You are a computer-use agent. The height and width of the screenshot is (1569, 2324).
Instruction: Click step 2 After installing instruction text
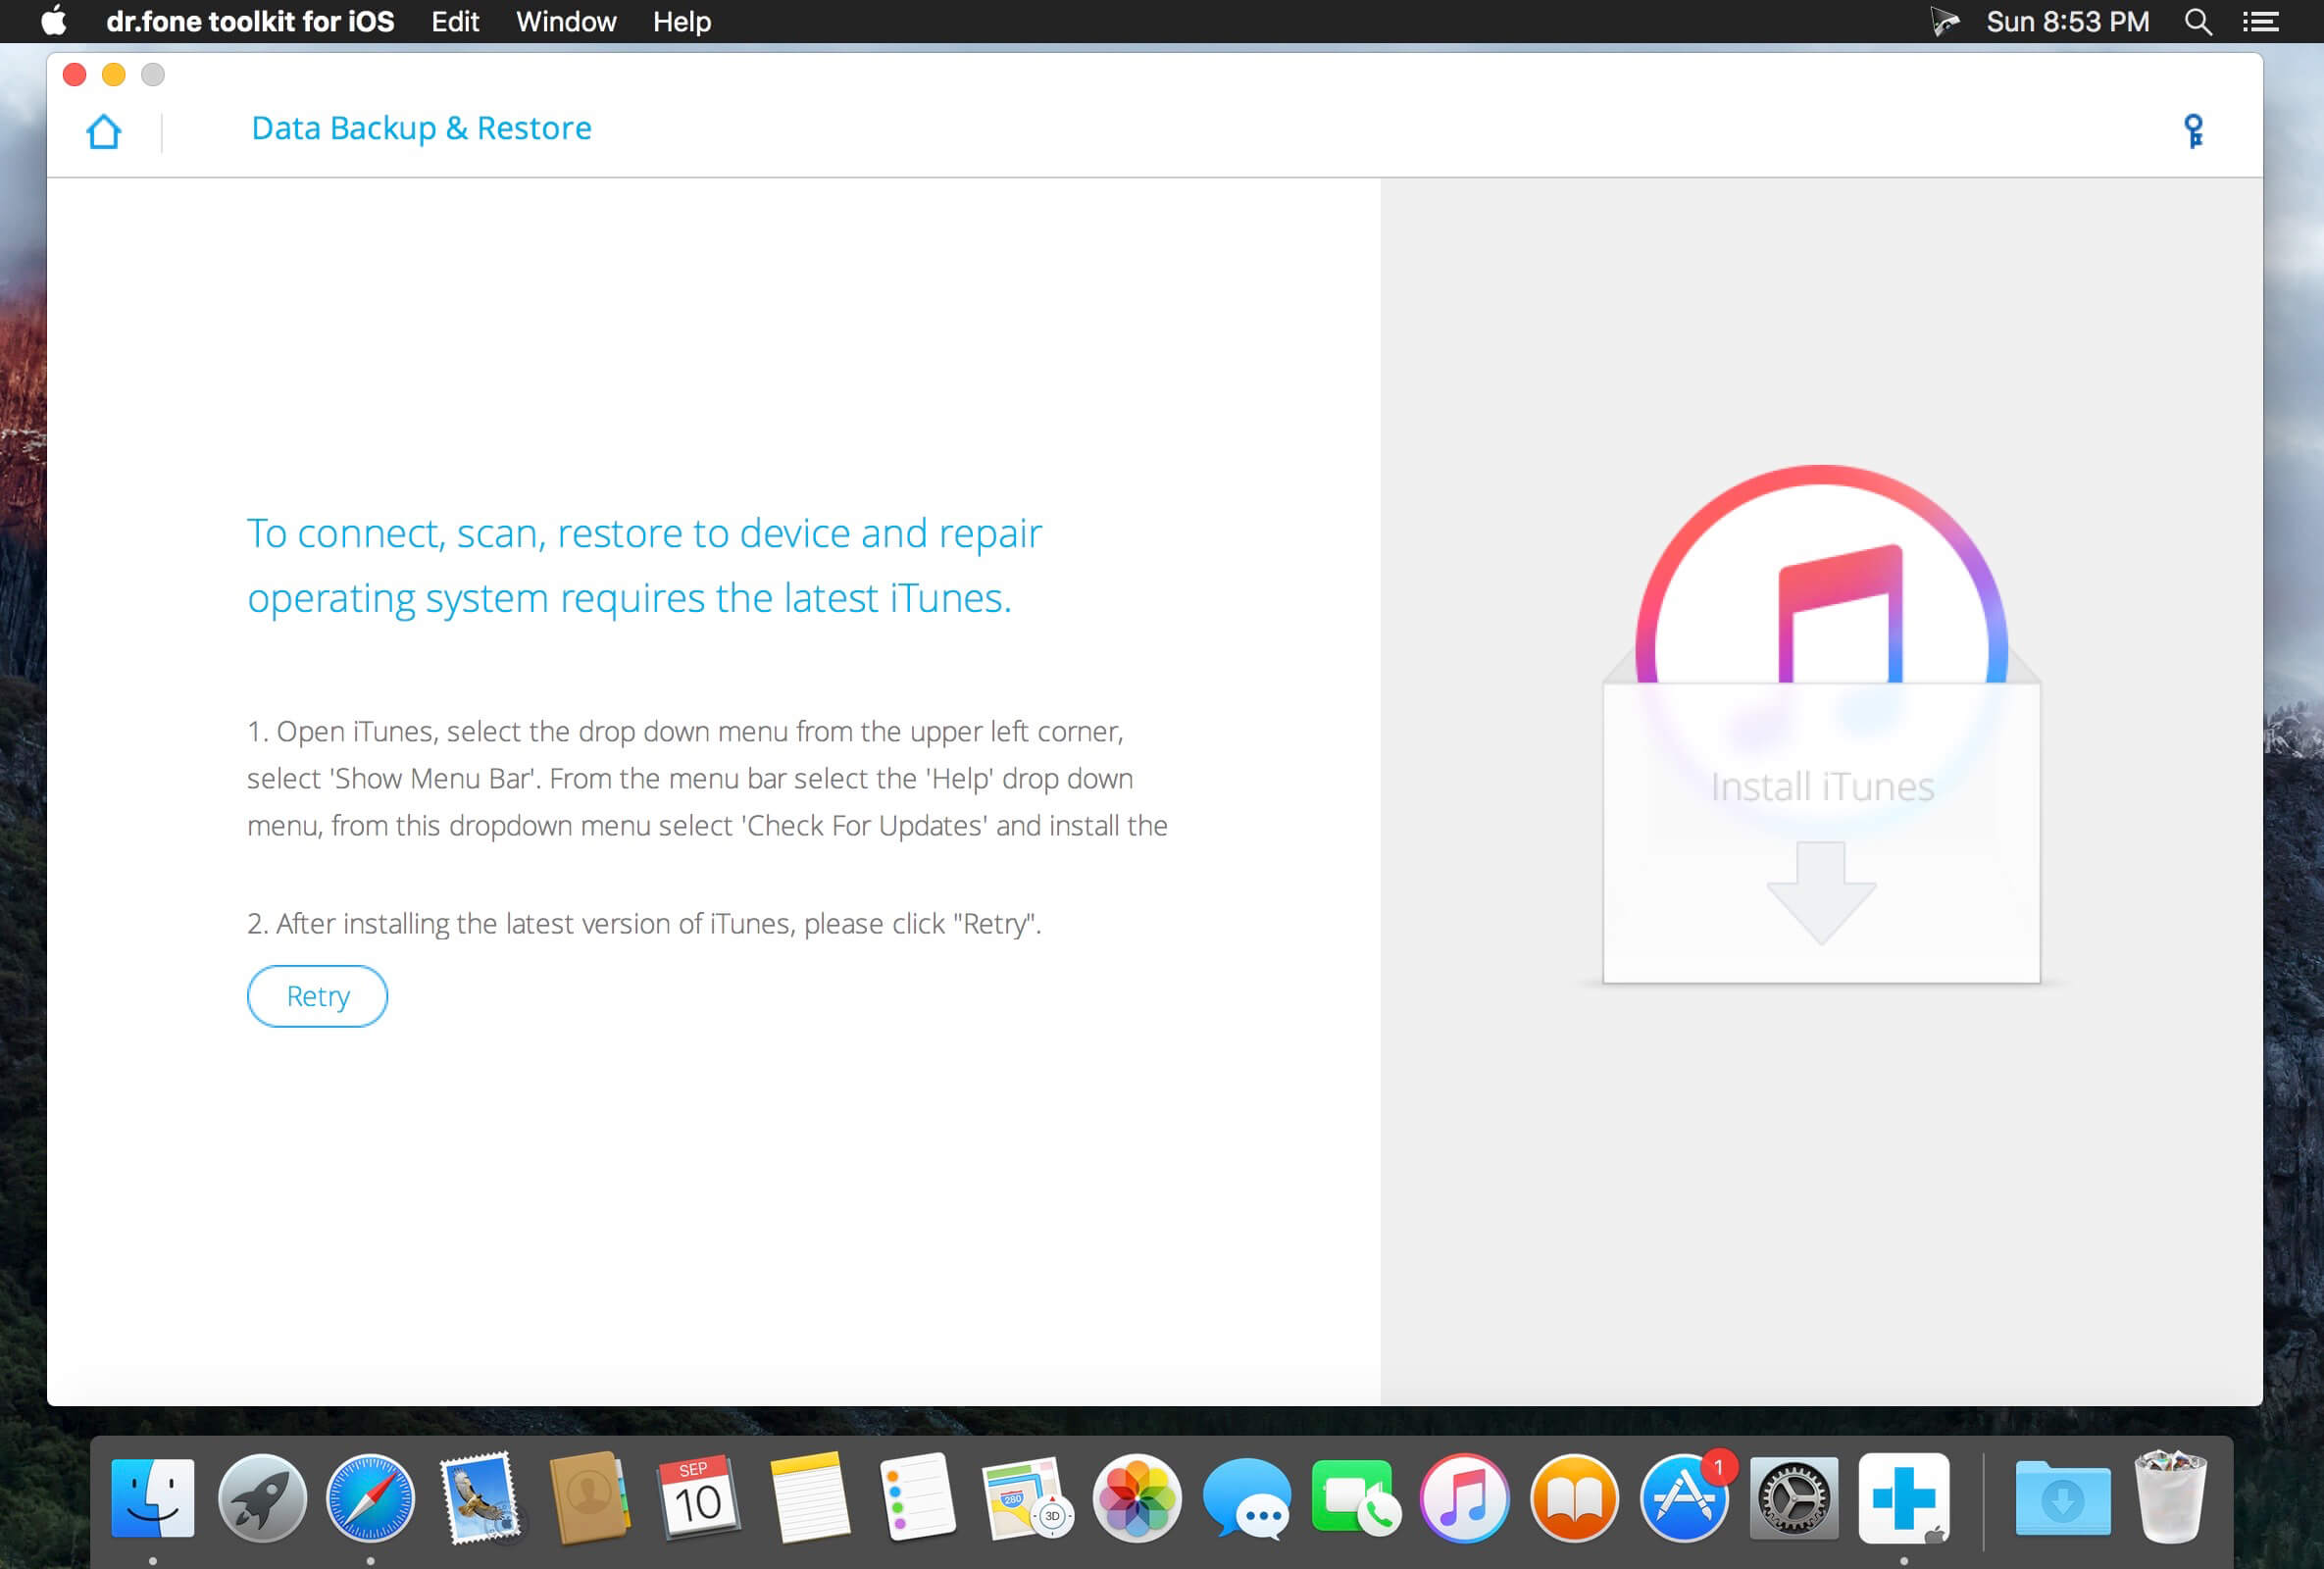(x=644, y=923)
